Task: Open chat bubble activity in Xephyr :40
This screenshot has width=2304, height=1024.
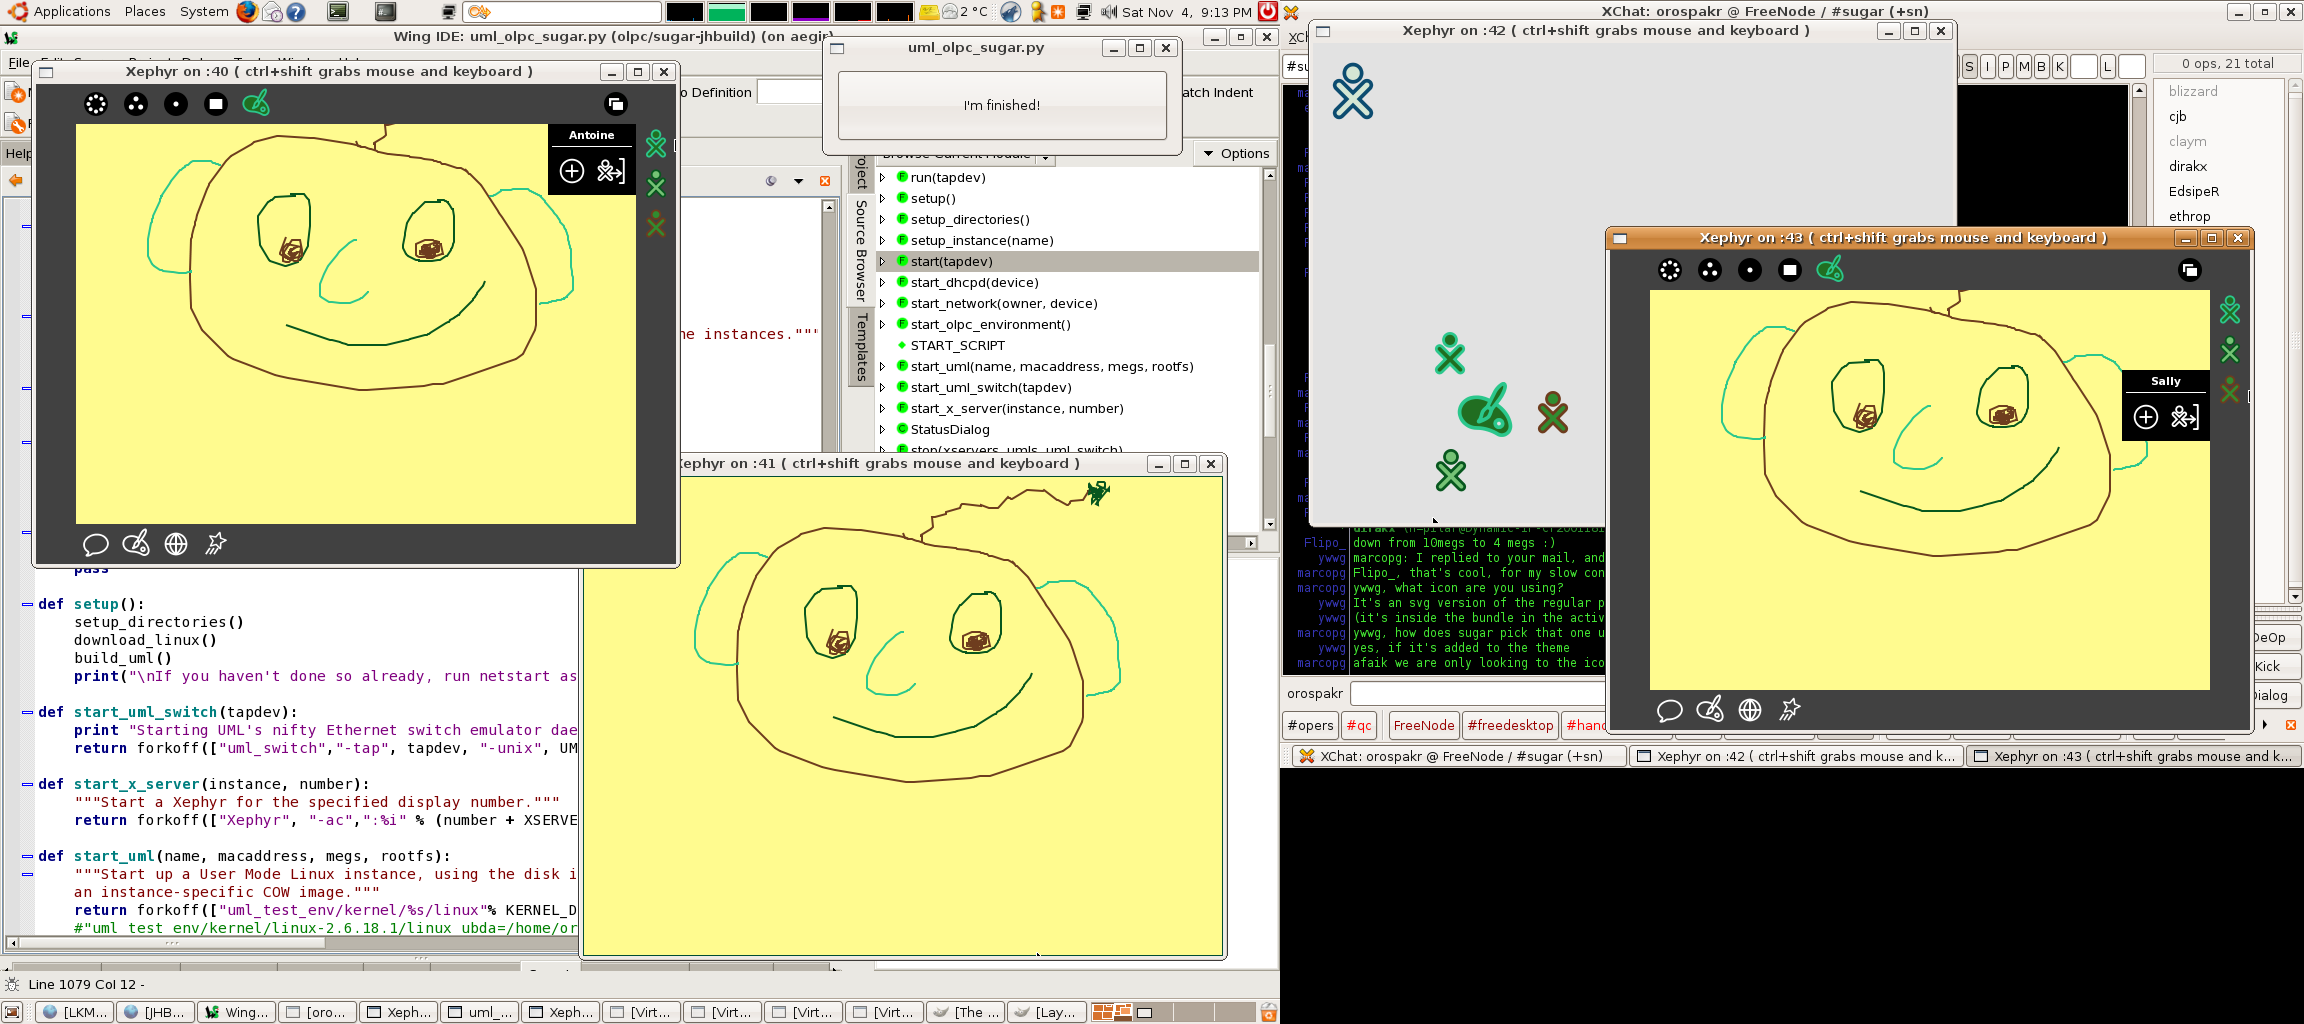Action: tap(96, 544)
